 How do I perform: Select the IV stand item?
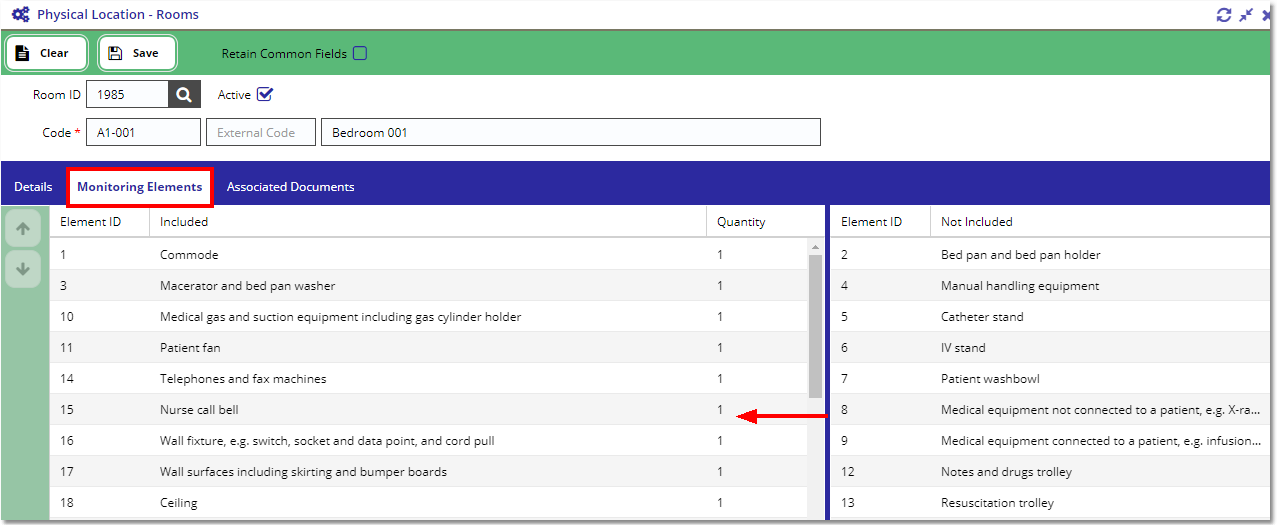1052,348
